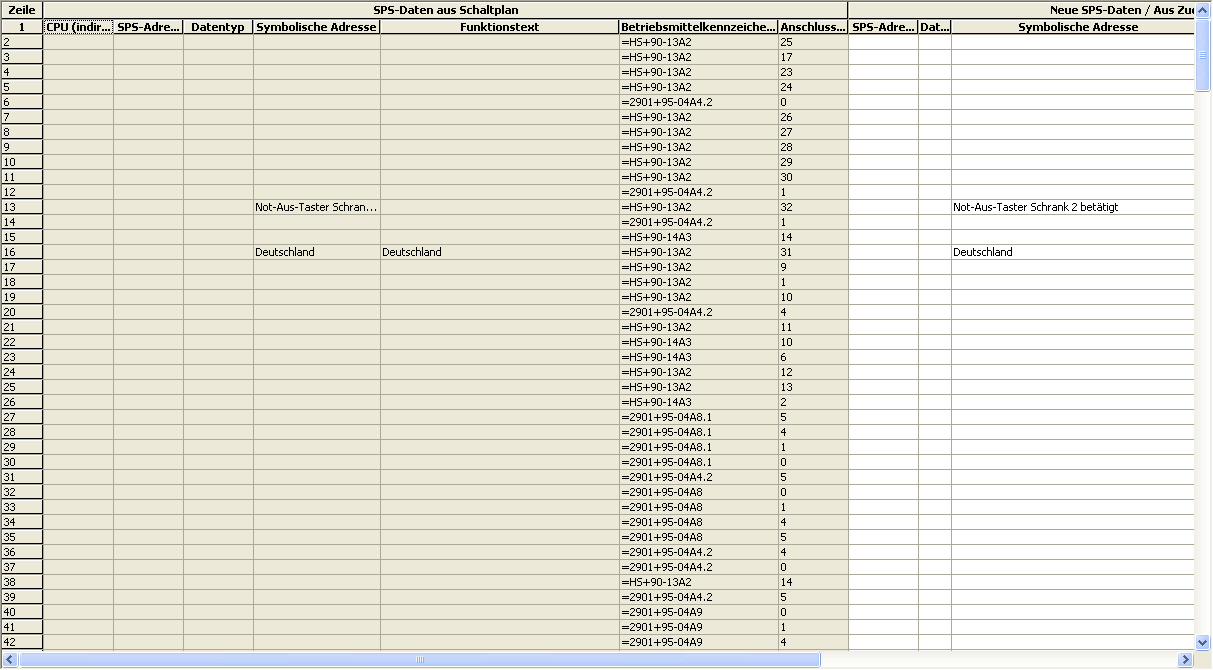Select 'Deutschland' in the Funktionstext column

pyautogui.click(x=499, y=252)
